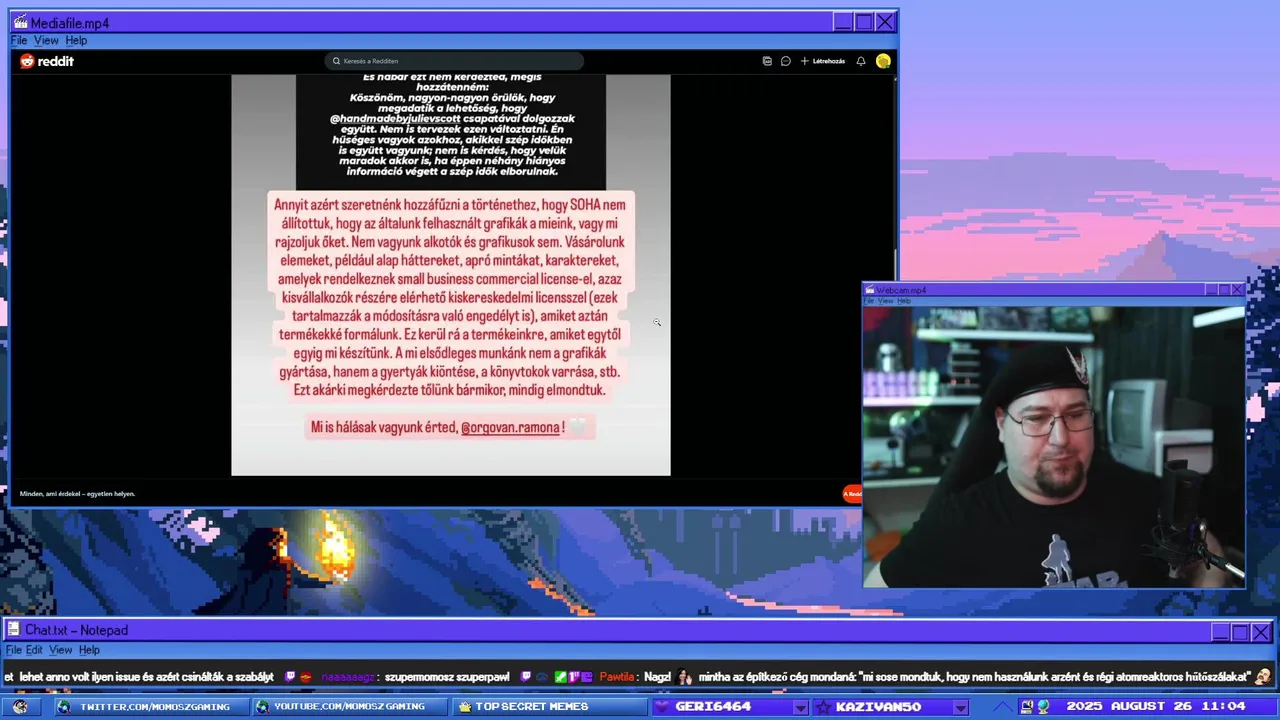Click the Reddit logo in the header
The image size is (1280, 720).
[x=47, y=61]
